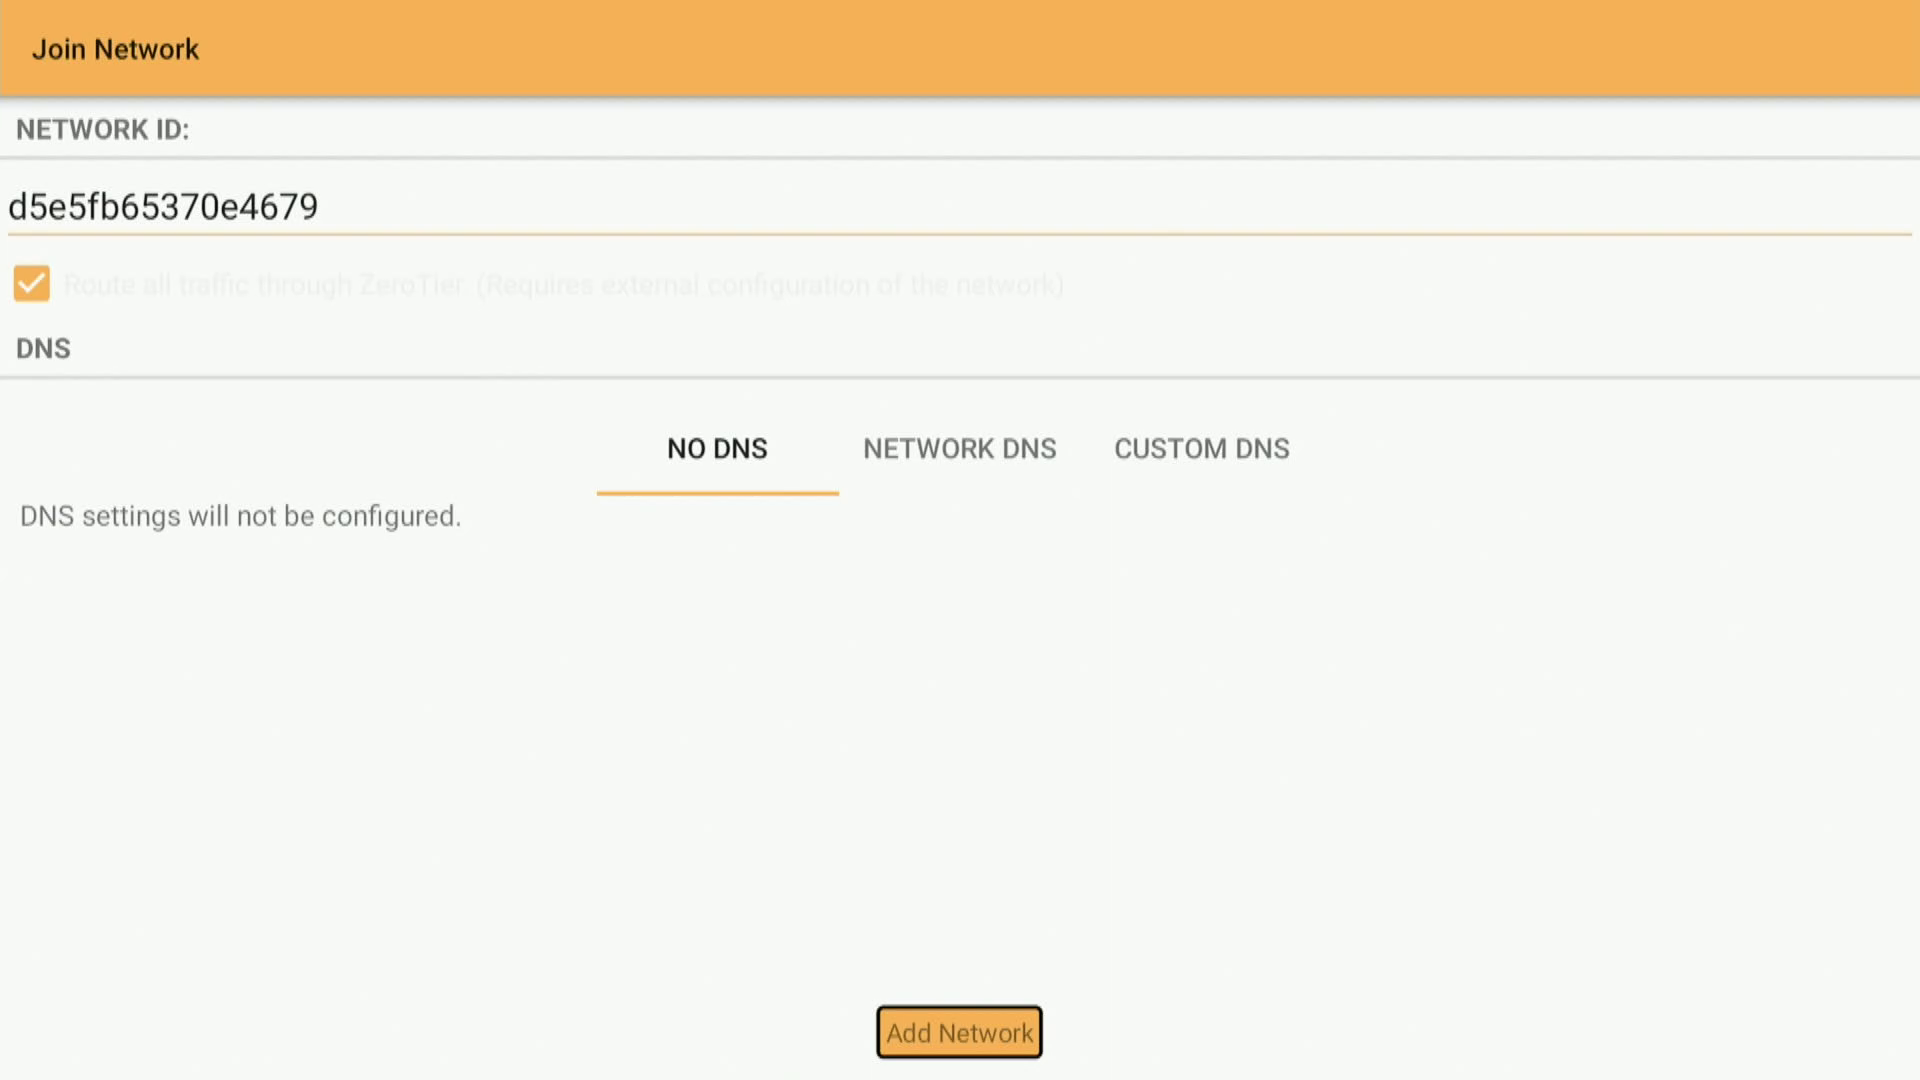Uncheck Route all traffic through ZeroTier
Viewport: 1920px width, 1080px height.
click(31, 284)
